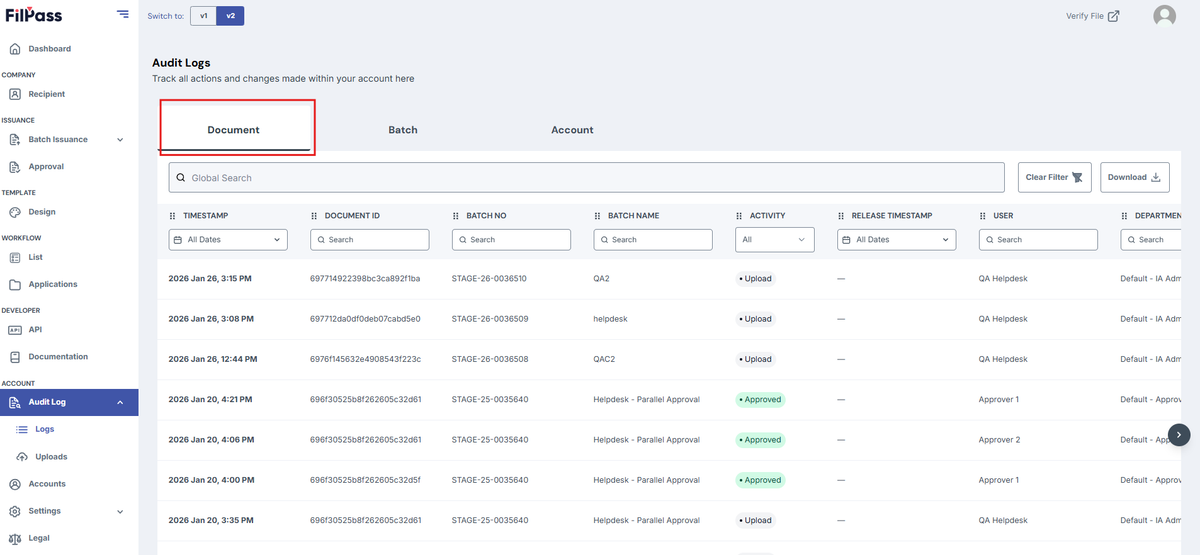Open the Activity All filter dropdown
The height and width of the screenshot is (555, 1200).
775,240
